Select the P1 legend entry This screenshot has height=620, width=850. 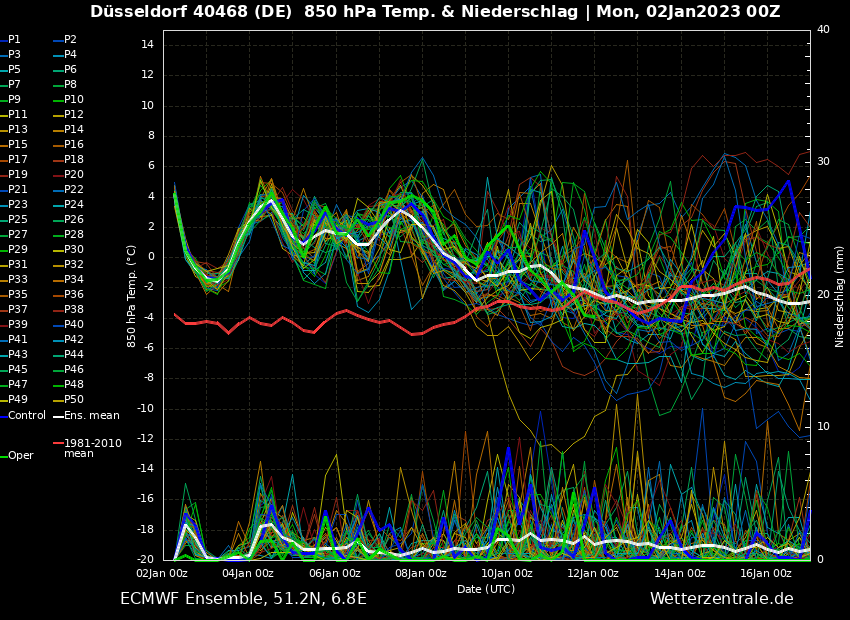coord(14,40)
